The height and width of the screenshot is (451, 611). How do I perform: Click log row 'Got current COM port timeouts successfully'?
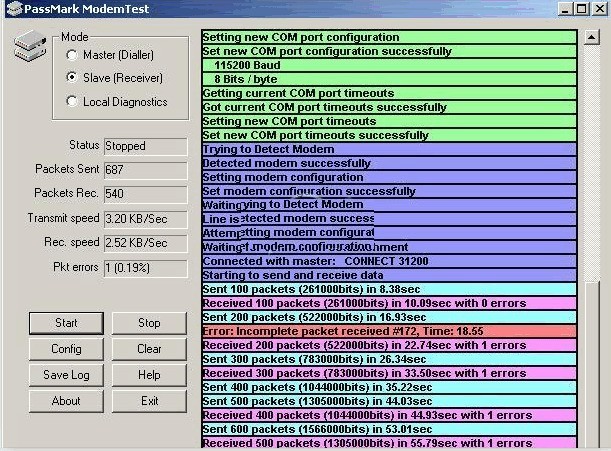(x=389, y=108)
